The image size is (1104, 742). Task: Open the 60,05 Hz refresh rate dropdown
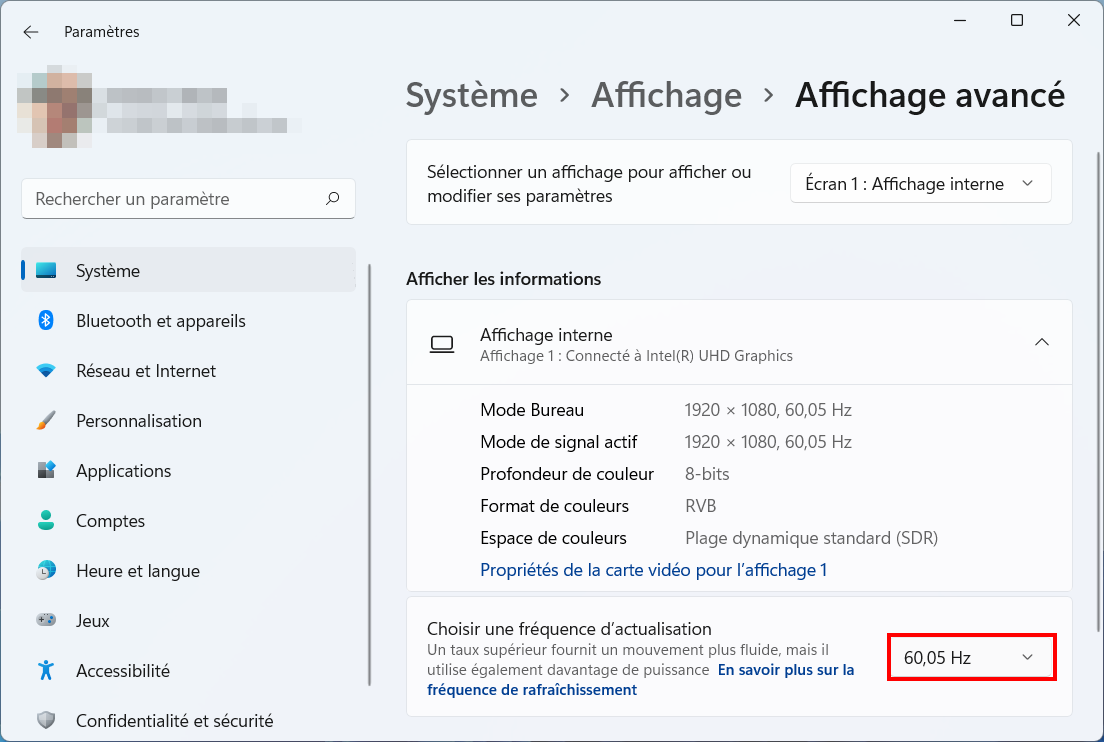[972, 658]
